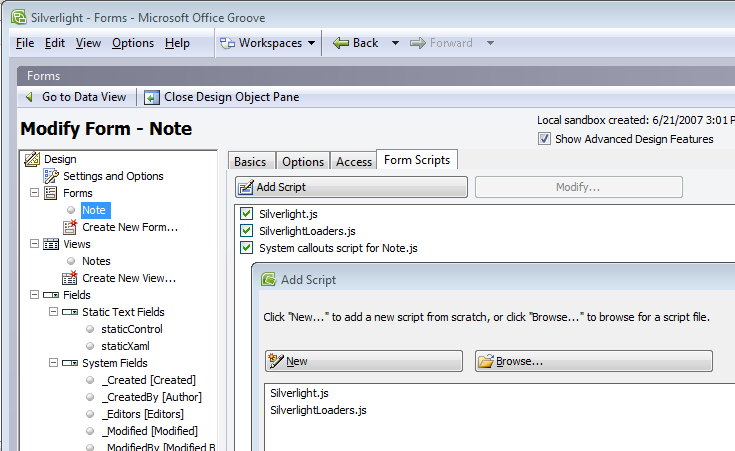Image resolution: width=735 pixels, height=451 pixels.
Task: Select SilverlightLoaders.js in Add Script list
Action: [318, 410]
